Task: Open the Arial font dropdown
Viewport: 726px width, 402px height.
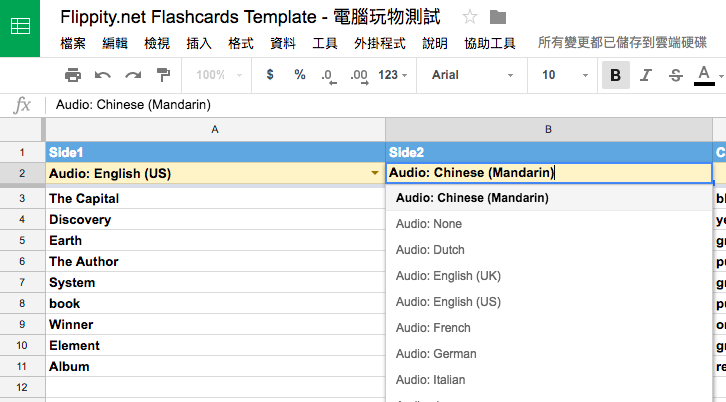Action: pyautogui.click(x=470, y=75)
